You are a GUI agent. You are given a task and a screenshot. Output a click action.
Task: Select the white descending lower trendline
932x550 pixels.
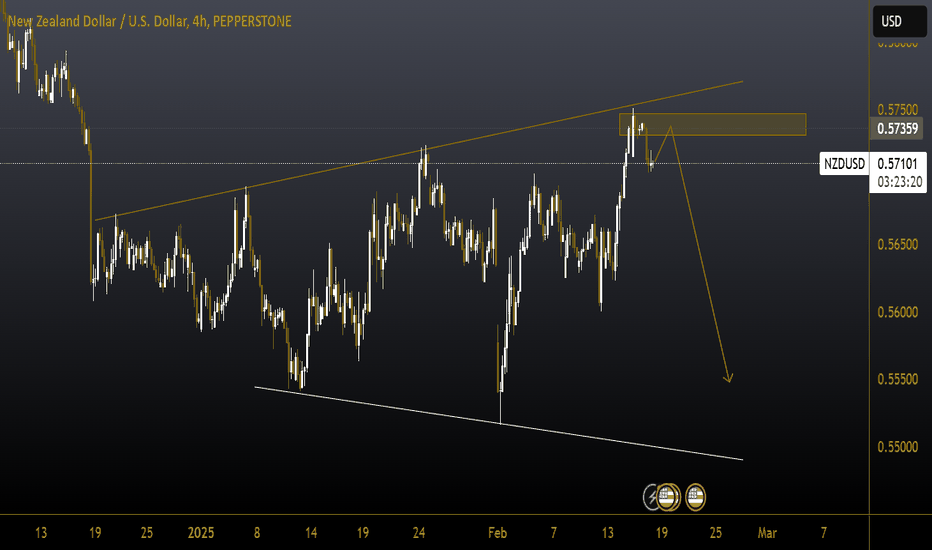[x=499, y=423]
